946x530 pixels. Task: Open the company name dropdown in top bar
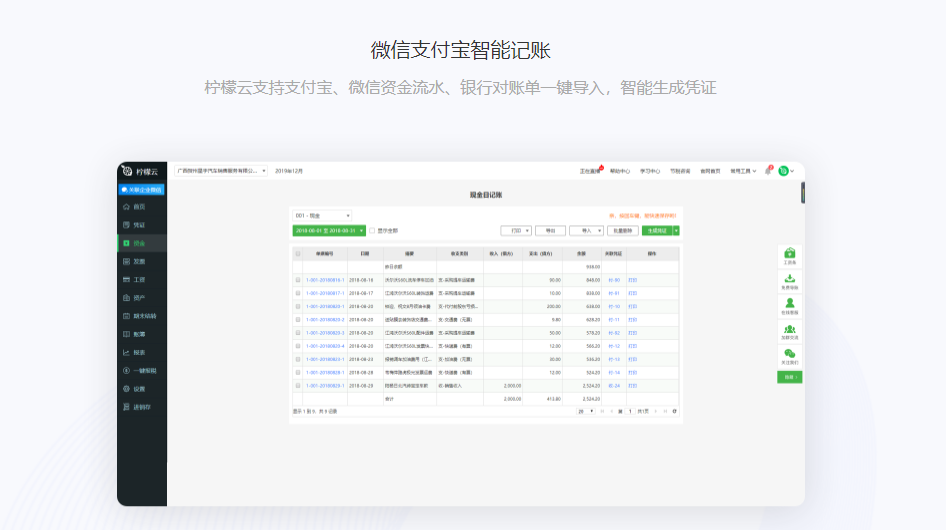pos(221,171)
